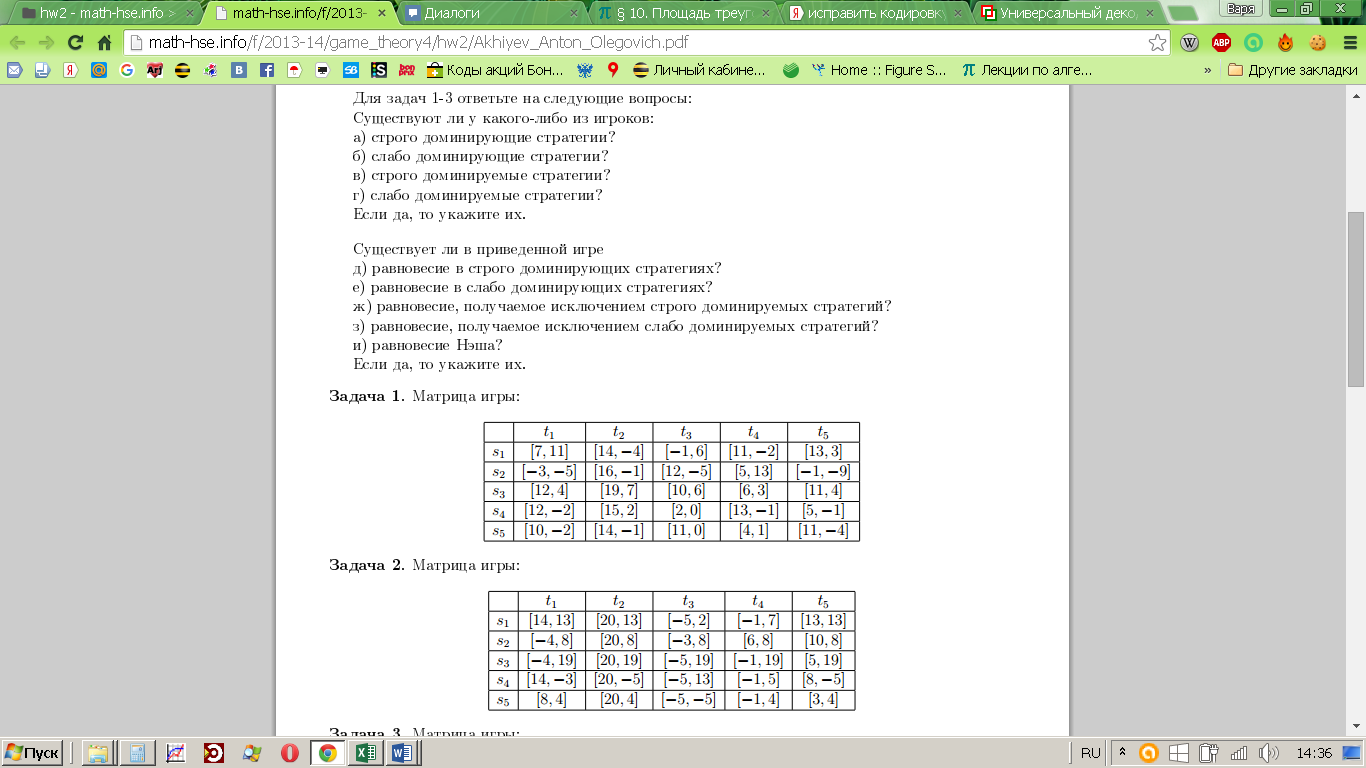Open the green Sberbank bookmark icon
Viewport: 1366px width, 768px height.
point(790,70)
